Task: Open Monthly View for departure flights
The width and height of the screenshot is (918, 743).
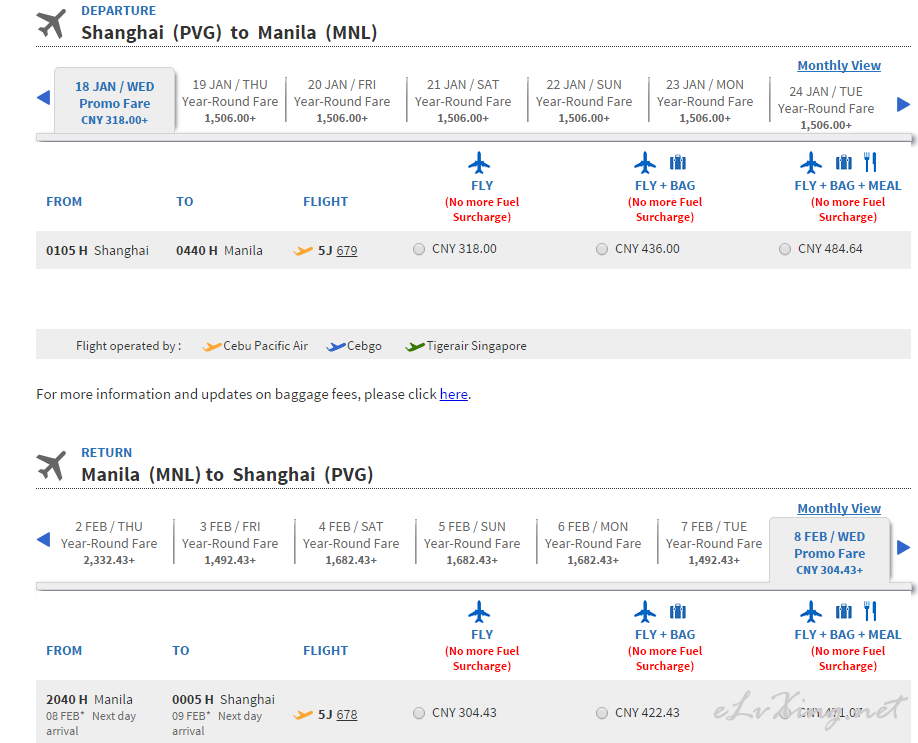Action: pos(838,66)
